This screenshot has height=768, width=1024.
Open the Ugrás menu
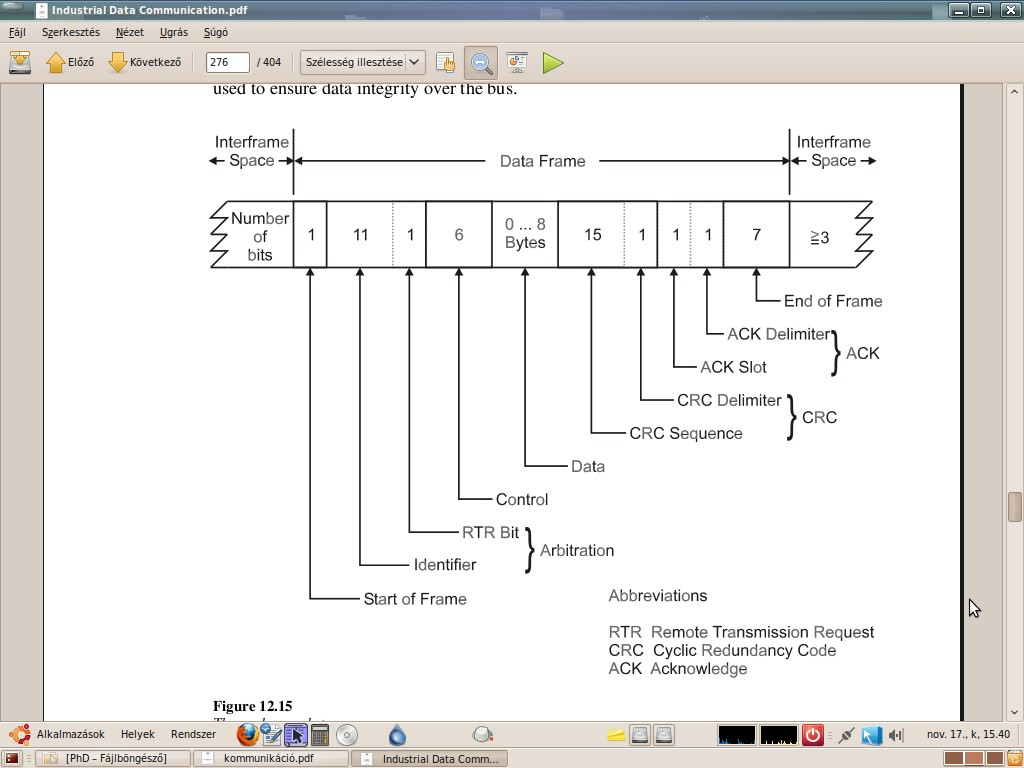[174, 32]
